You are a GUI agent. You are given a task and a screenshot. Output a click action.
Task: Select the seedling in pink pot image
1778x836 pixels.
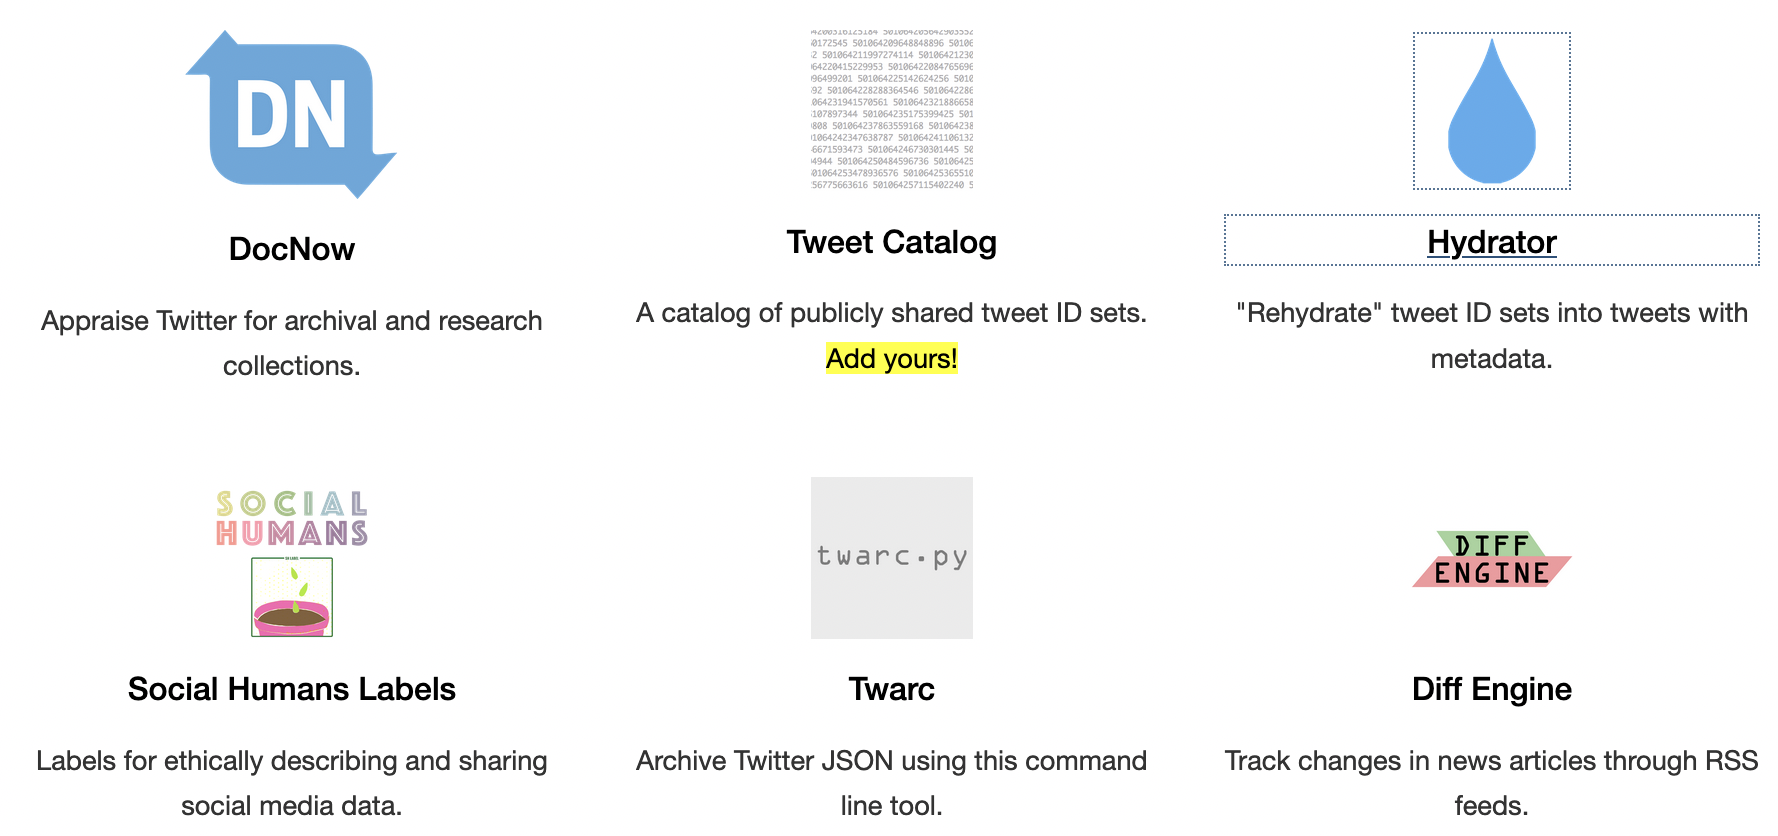(292, 597)
